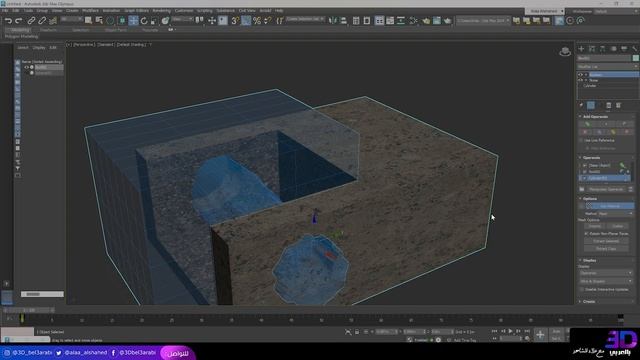The image size is (640, 360).
Task: Click the Extract Selected button
Action: [x=606, y=241]
